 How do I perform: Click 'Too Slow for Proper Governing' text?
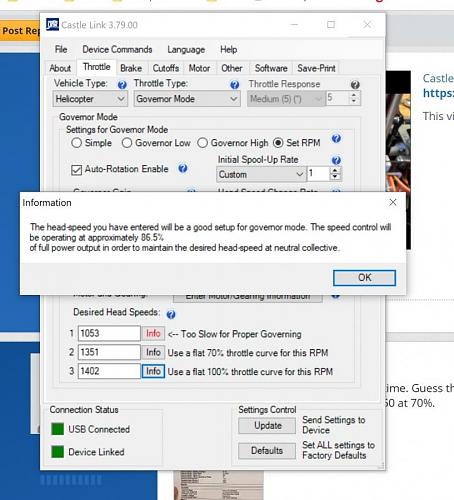point(241,334)
